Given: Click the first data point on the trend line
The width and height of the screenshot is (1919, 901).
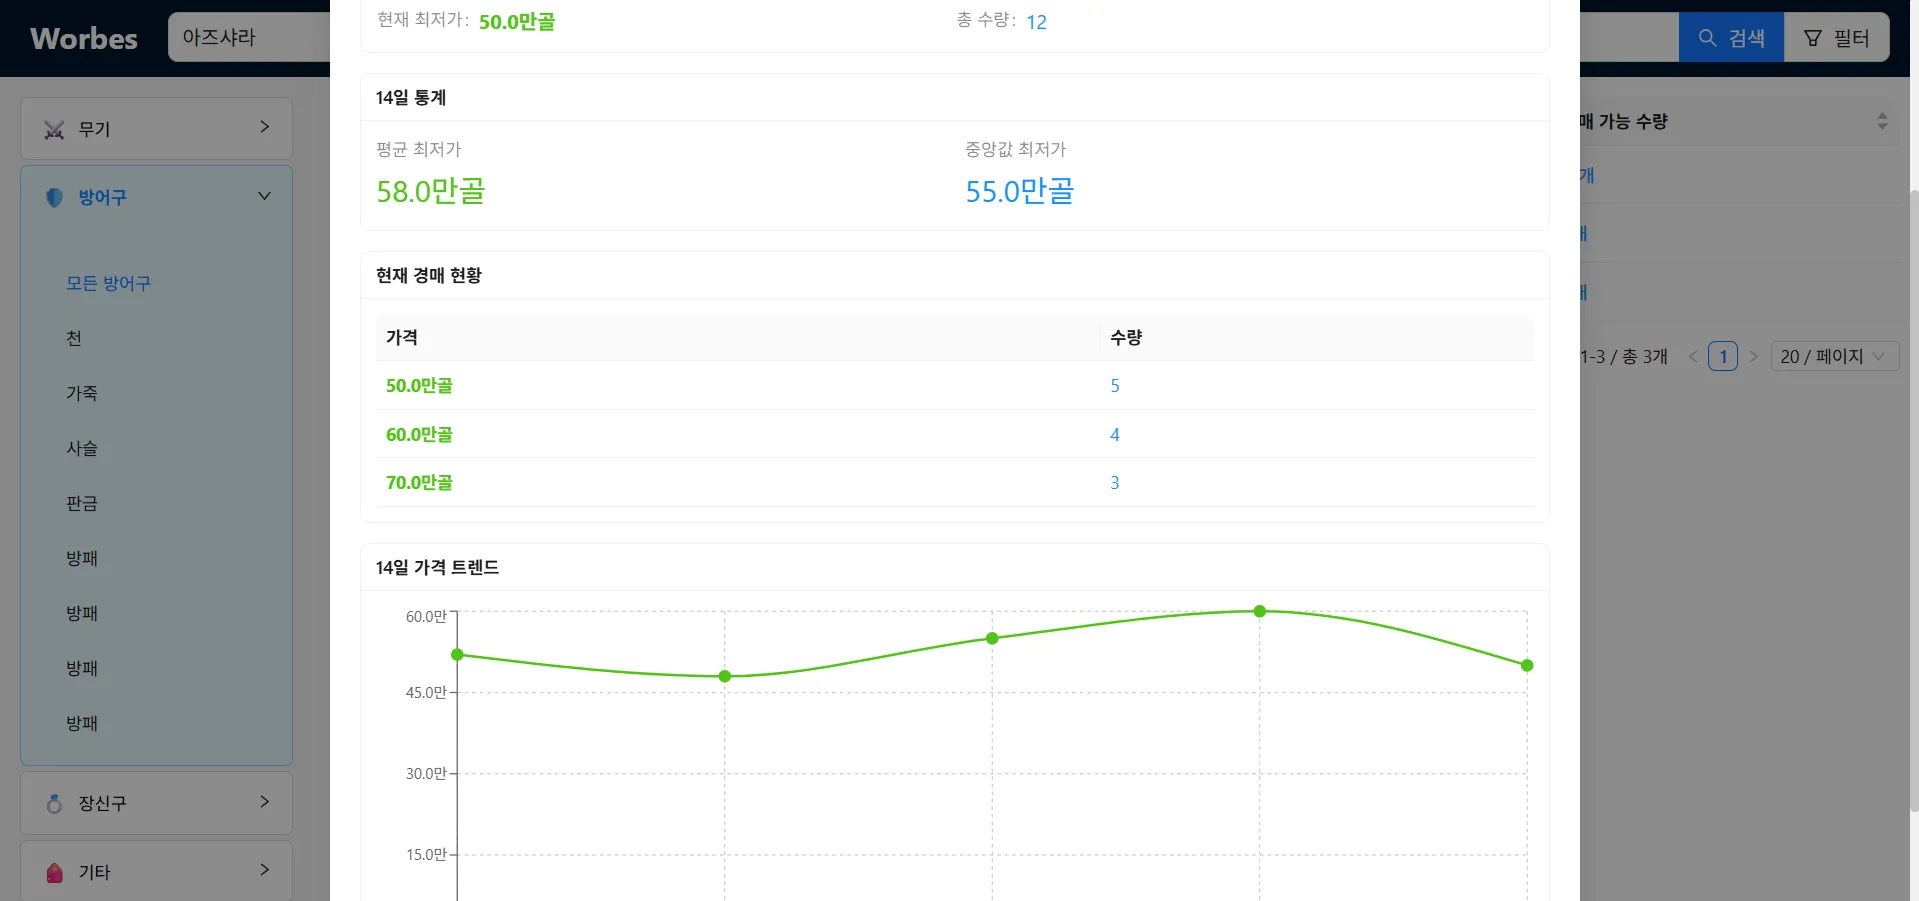Looking at the screenshot, I should coord(457,655).
